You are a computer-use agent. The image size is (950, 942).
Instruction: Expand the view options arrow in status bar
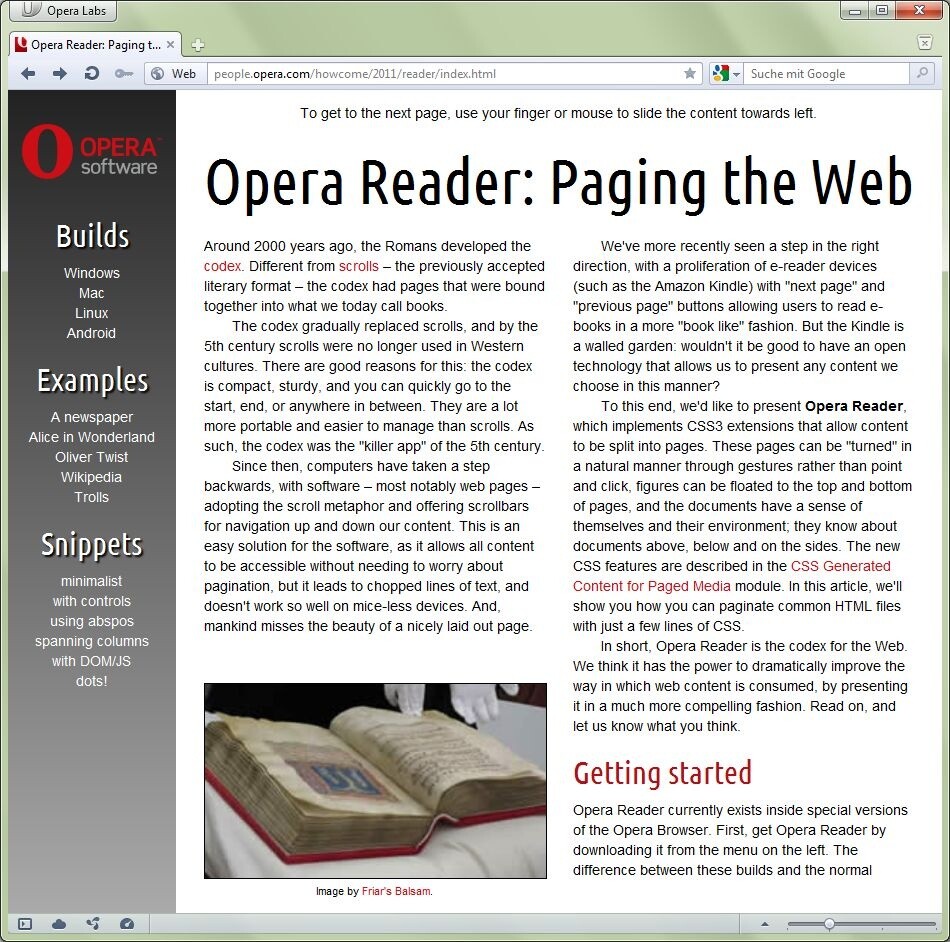[x=765, y=924]
